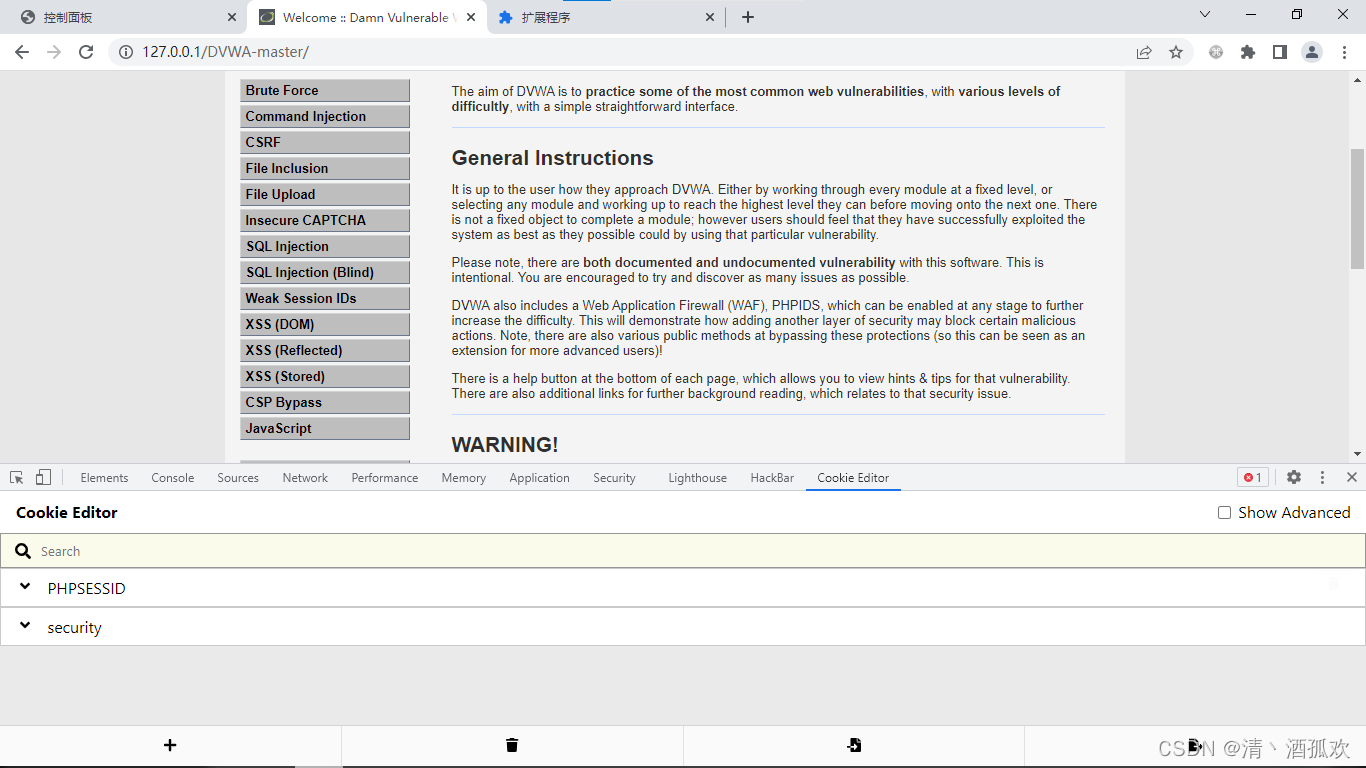Expand the PHPSESSID cookie row
The width and height of the screenshot is (1366, 768).
(683, 588)
